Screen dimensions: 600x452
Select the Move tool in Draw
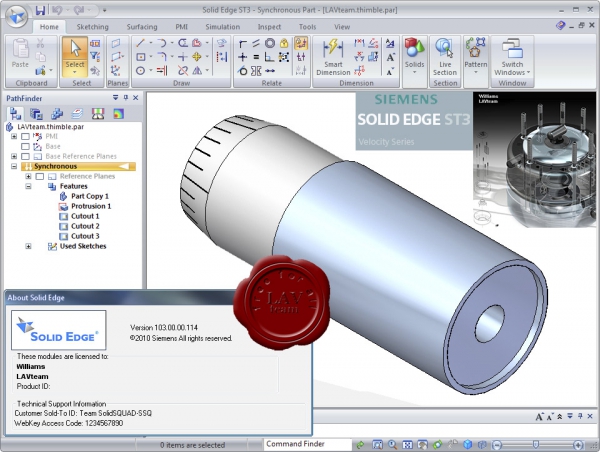click(x=197, y=57)
